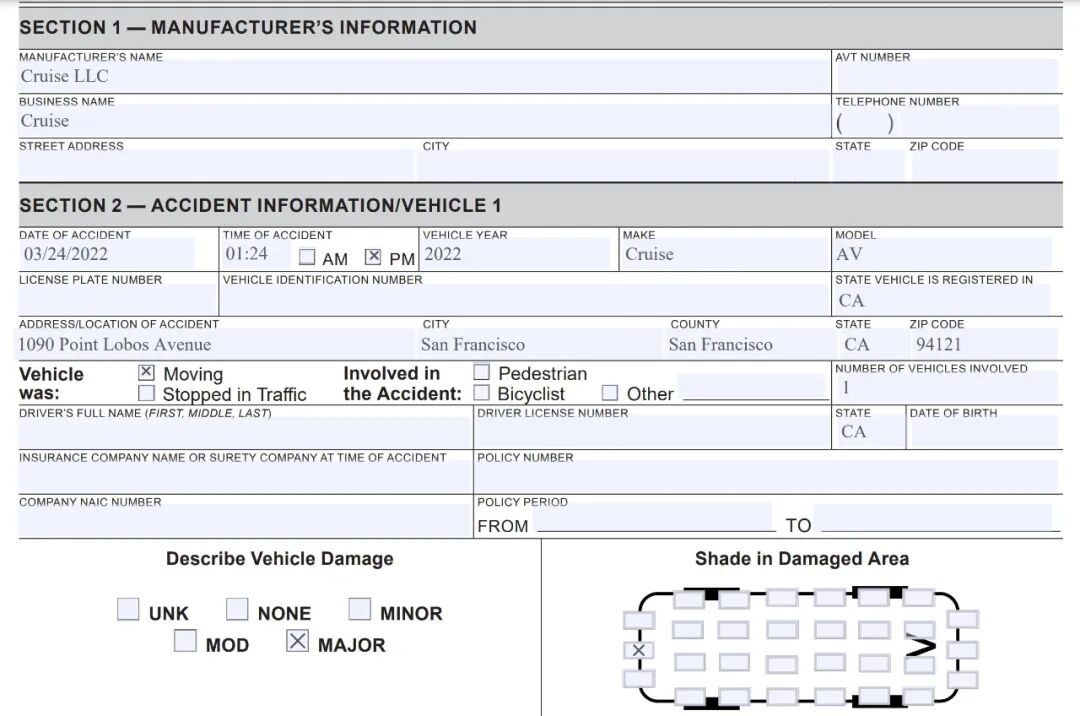This screenshot has height=716, width=1080.
Task: Edit the Make field showing Cruise
Action: [x=724, y=255]
